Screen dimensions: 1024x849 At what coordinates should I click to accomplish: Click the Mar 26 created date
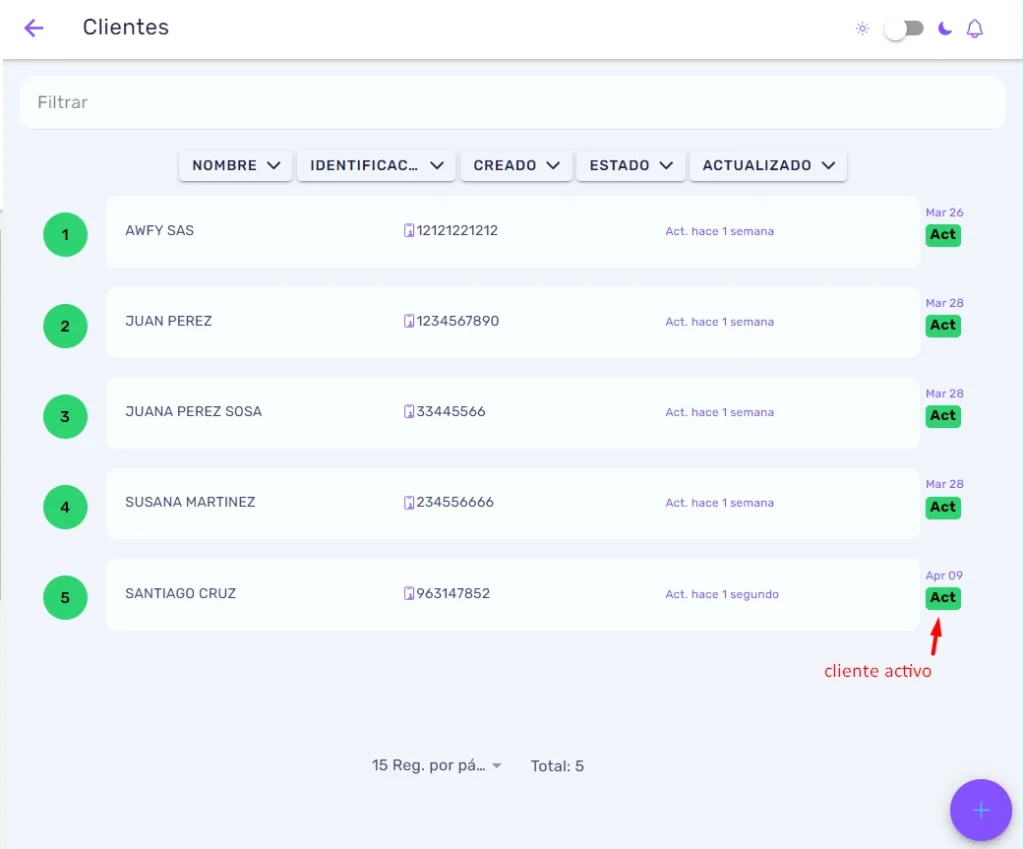944,212
